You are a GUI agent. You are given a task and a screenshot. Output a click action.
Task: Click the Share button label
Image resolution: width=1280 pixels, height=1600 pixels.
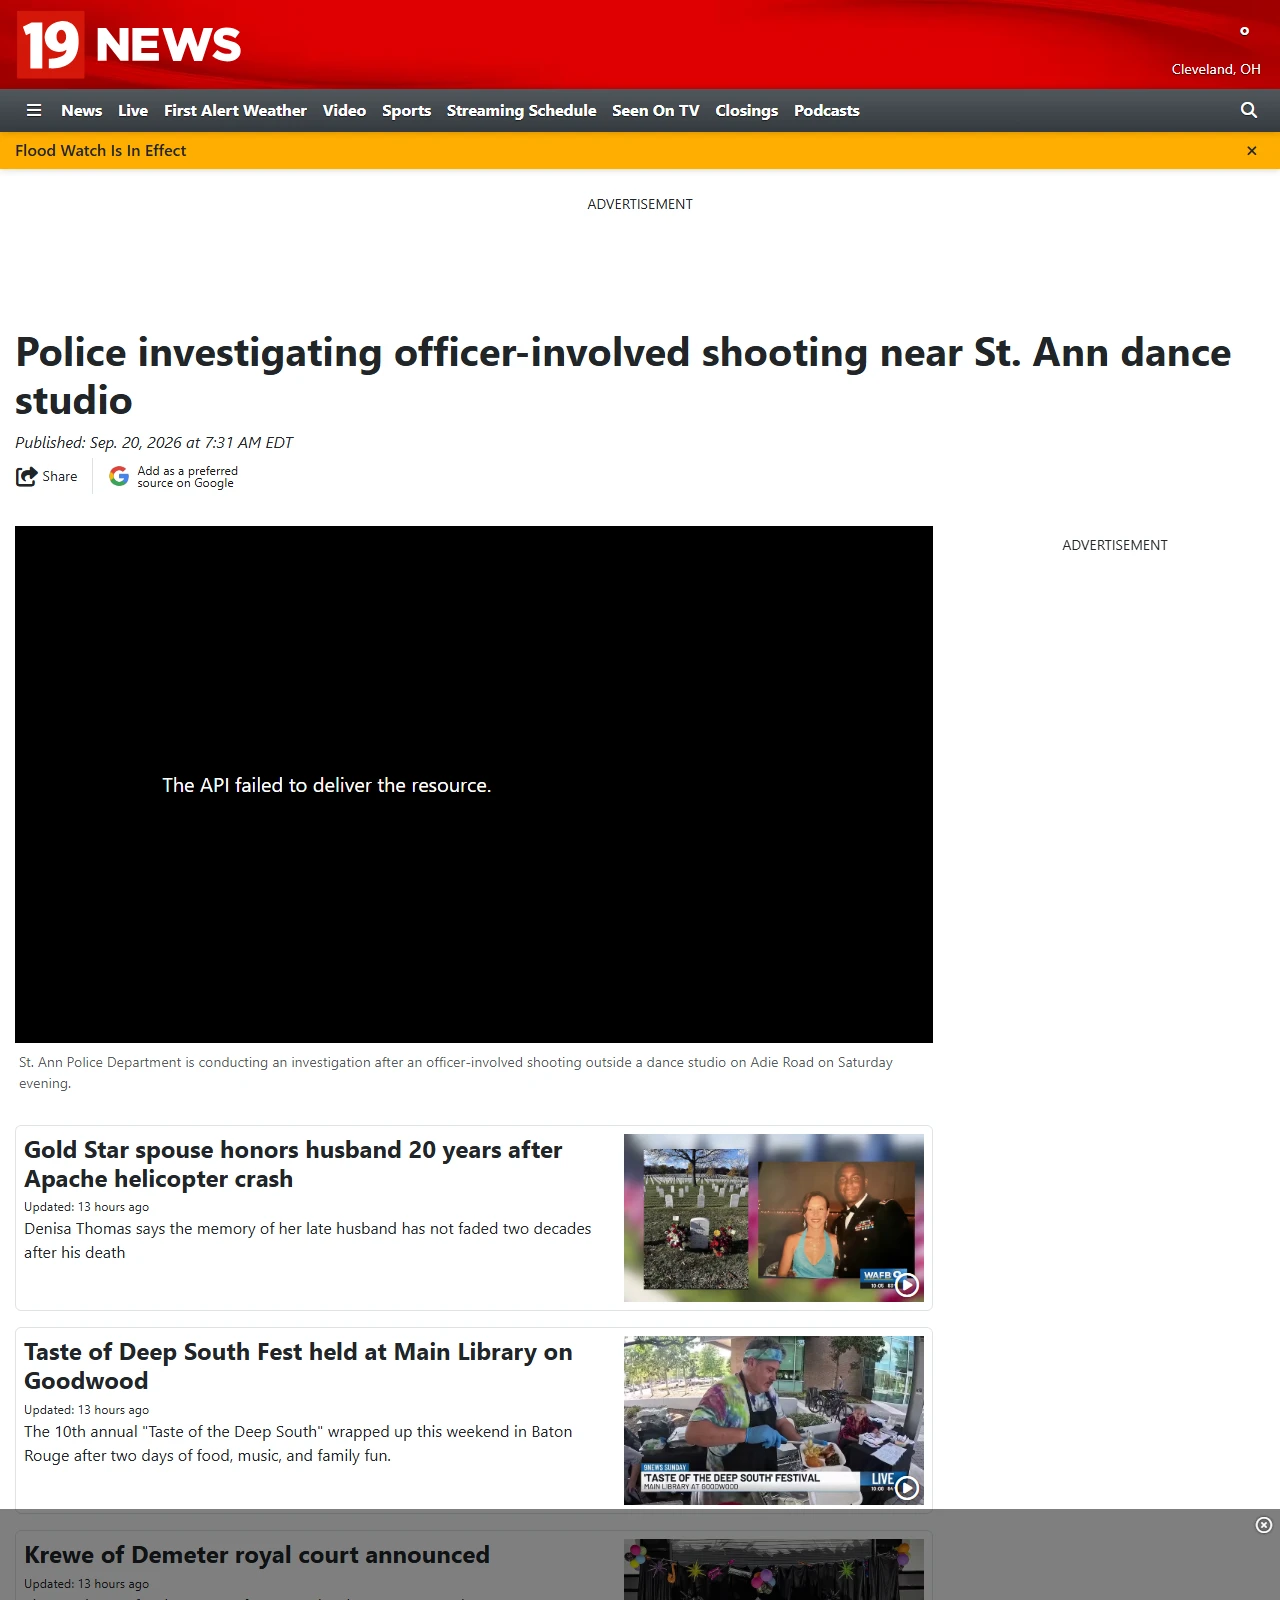(60, 477)
